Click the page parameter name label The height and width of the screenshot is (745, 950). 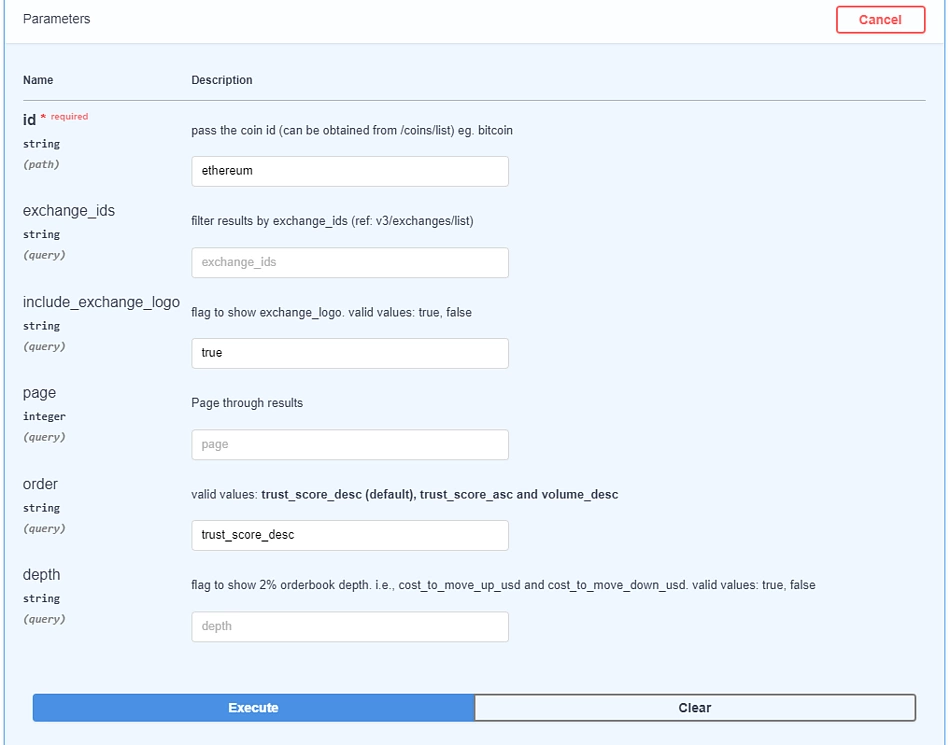coord(39,393)
